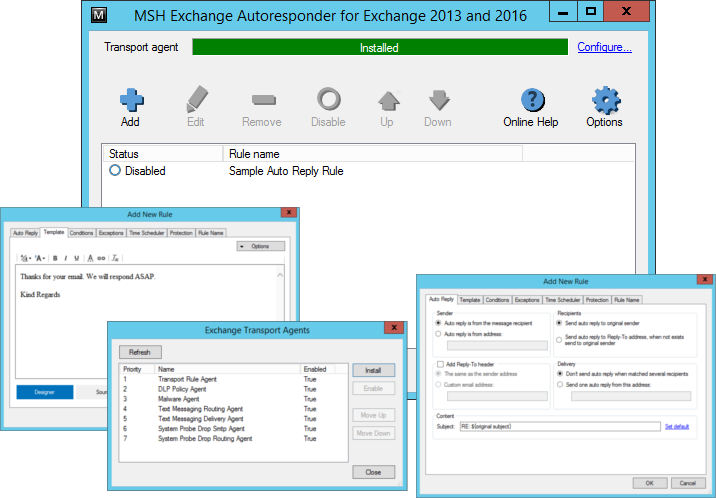
Task: Click the 'Rule name' column header
Action: (373, 154)
